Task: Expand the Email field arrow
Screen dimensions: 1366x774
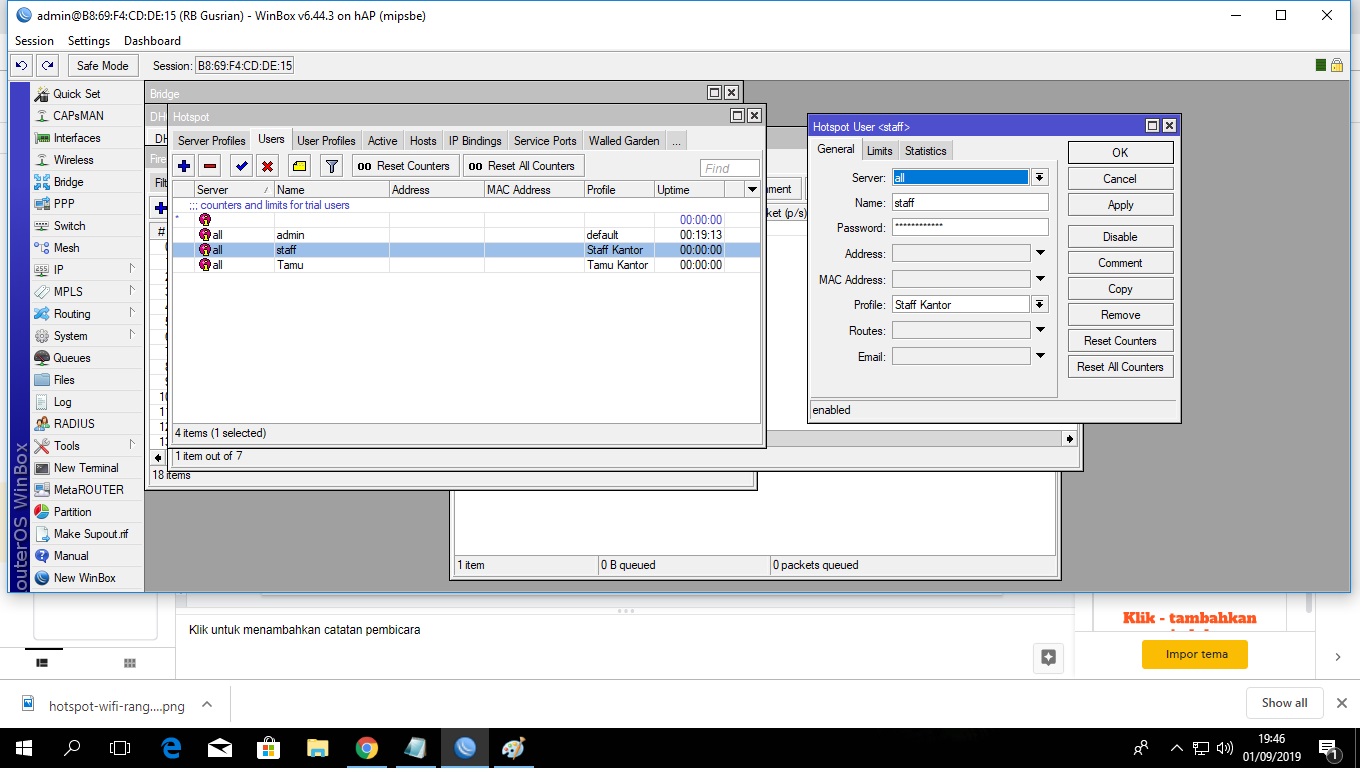Action: coord(1040,356)
